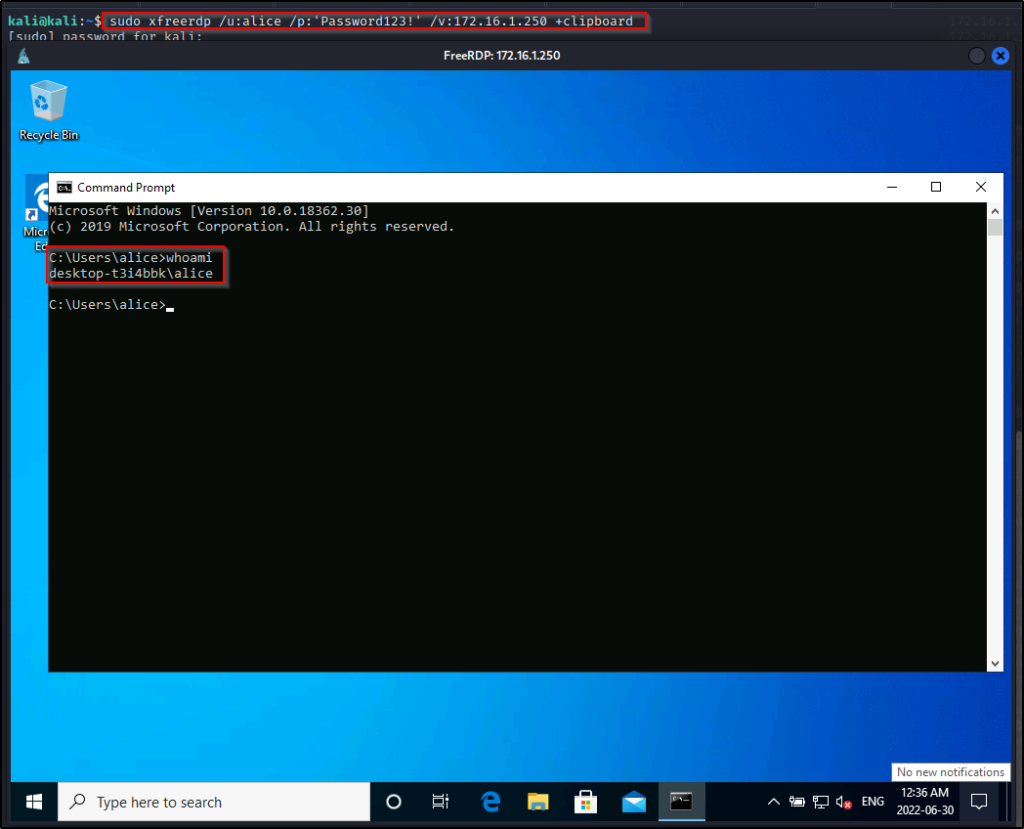Click the battery status tray icon
The width and height of the screenshot is (1024, 829).
pos(797,802)
